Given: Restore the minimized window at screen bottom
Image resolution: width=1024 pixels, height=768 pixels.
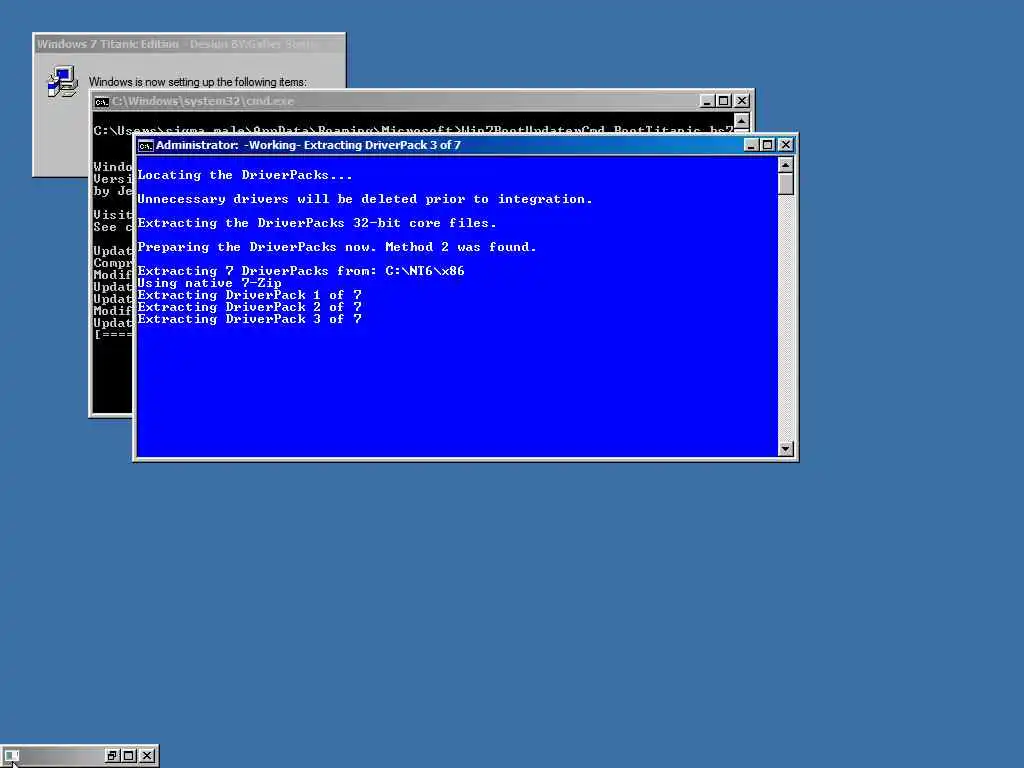Looking at the screenshot, I should coord(112,756).
